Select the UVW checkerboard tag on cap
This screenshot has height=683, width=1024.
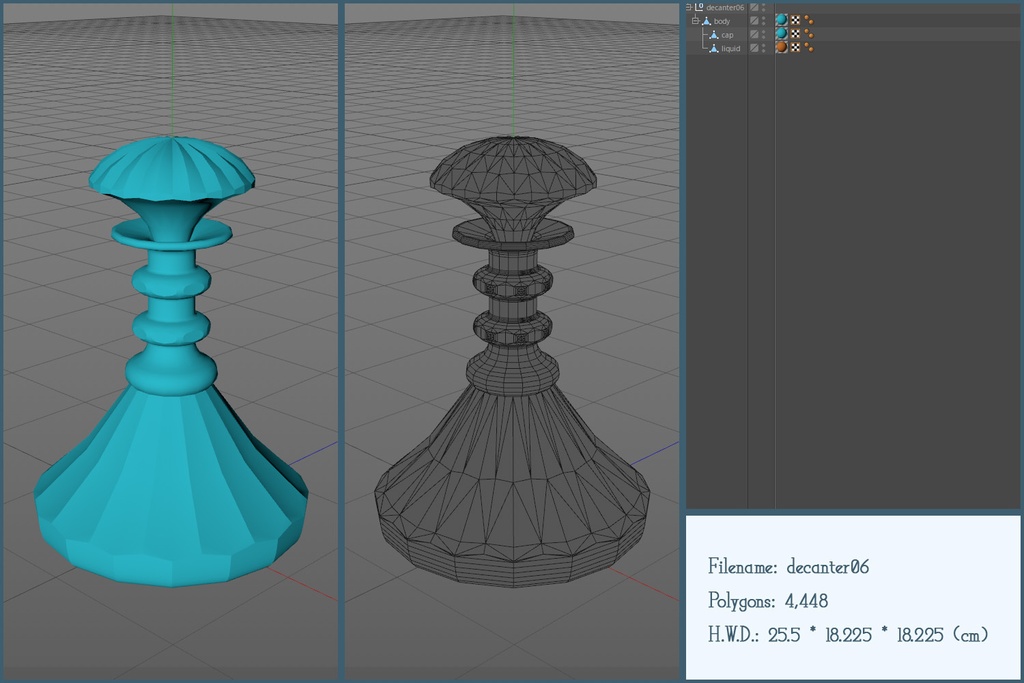click(795, 34)
